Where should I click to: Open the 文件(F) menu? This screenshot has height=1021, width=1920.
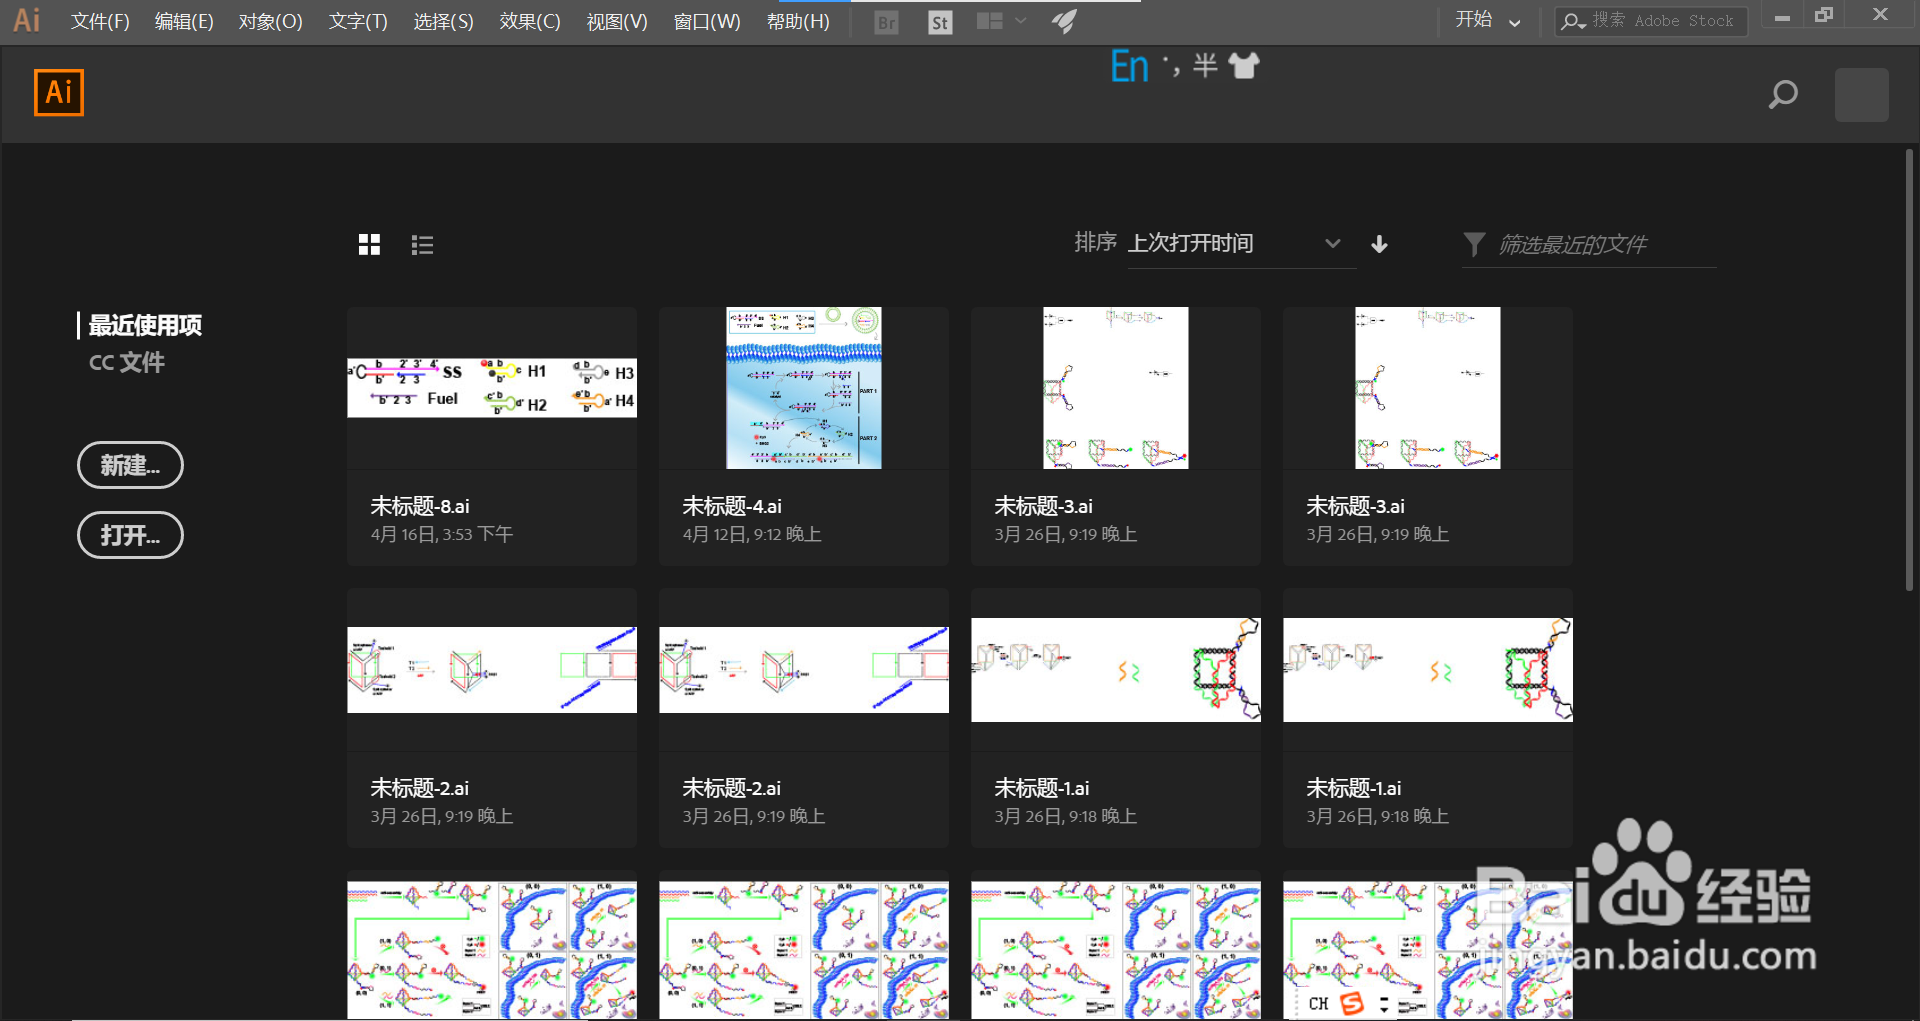point(100,21)
